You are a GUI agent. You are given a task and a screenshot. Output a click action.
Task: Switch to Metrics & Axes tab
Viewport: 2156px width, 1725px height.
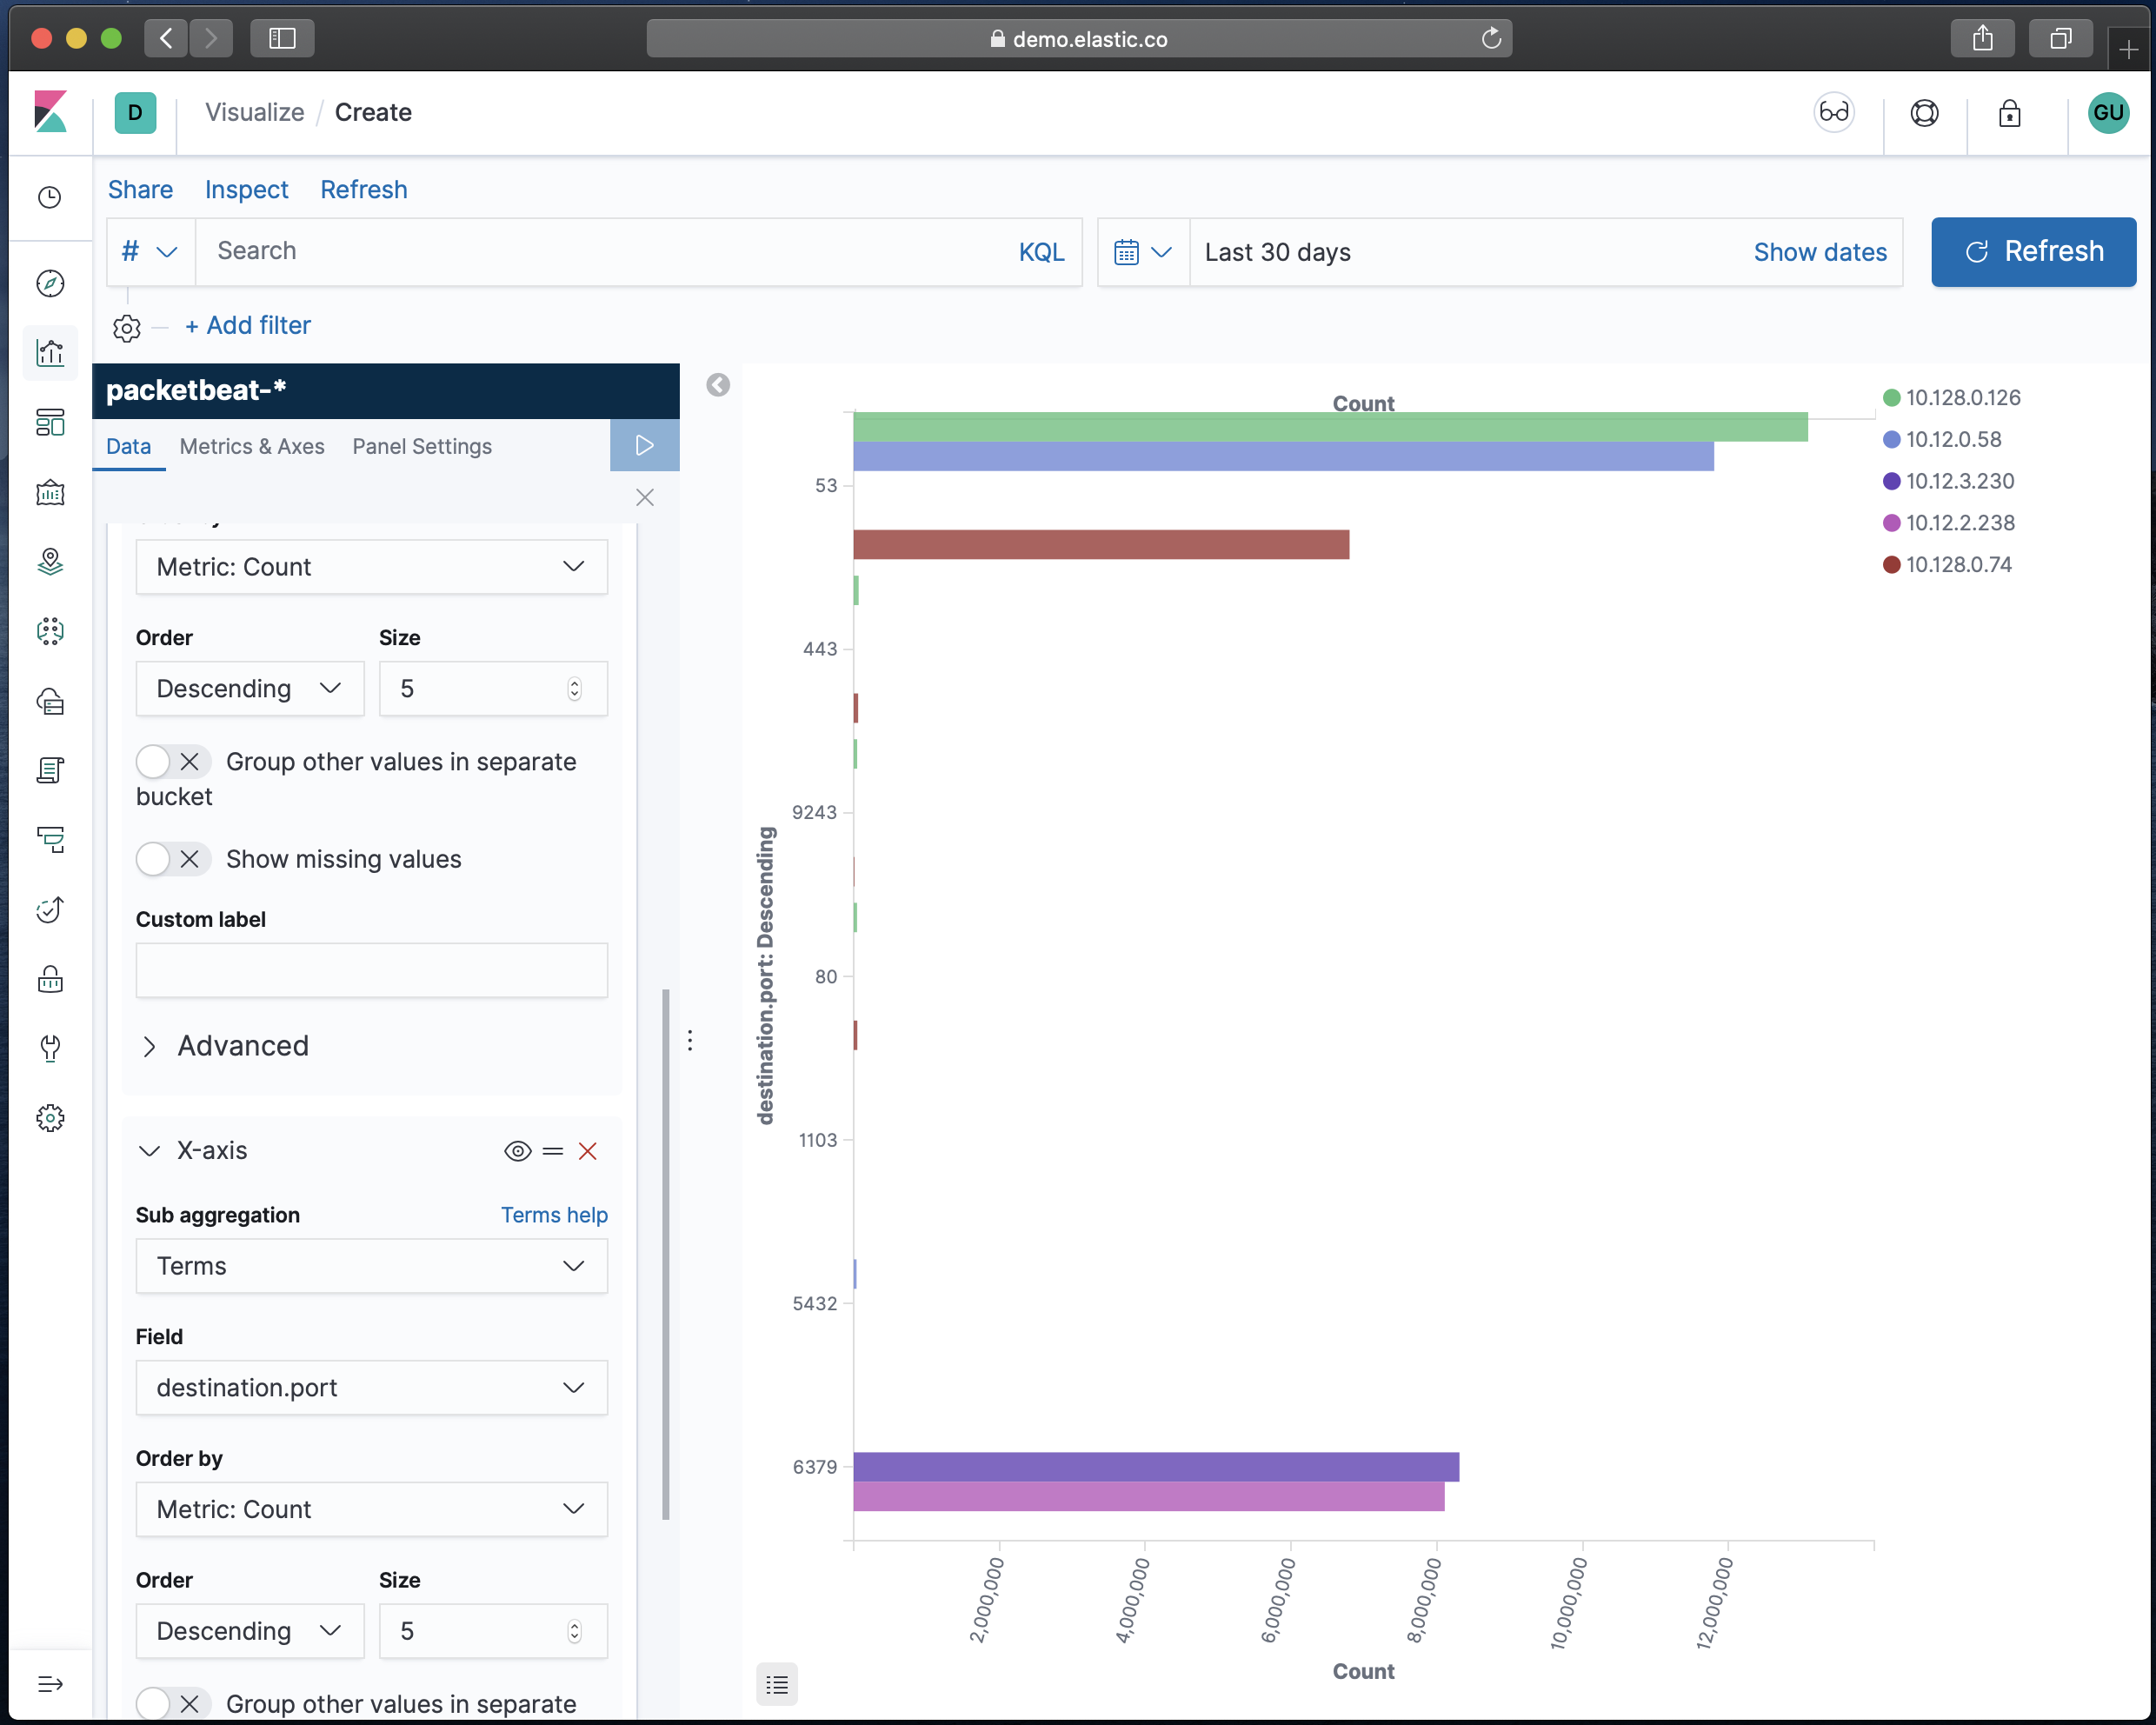(252, 446)
